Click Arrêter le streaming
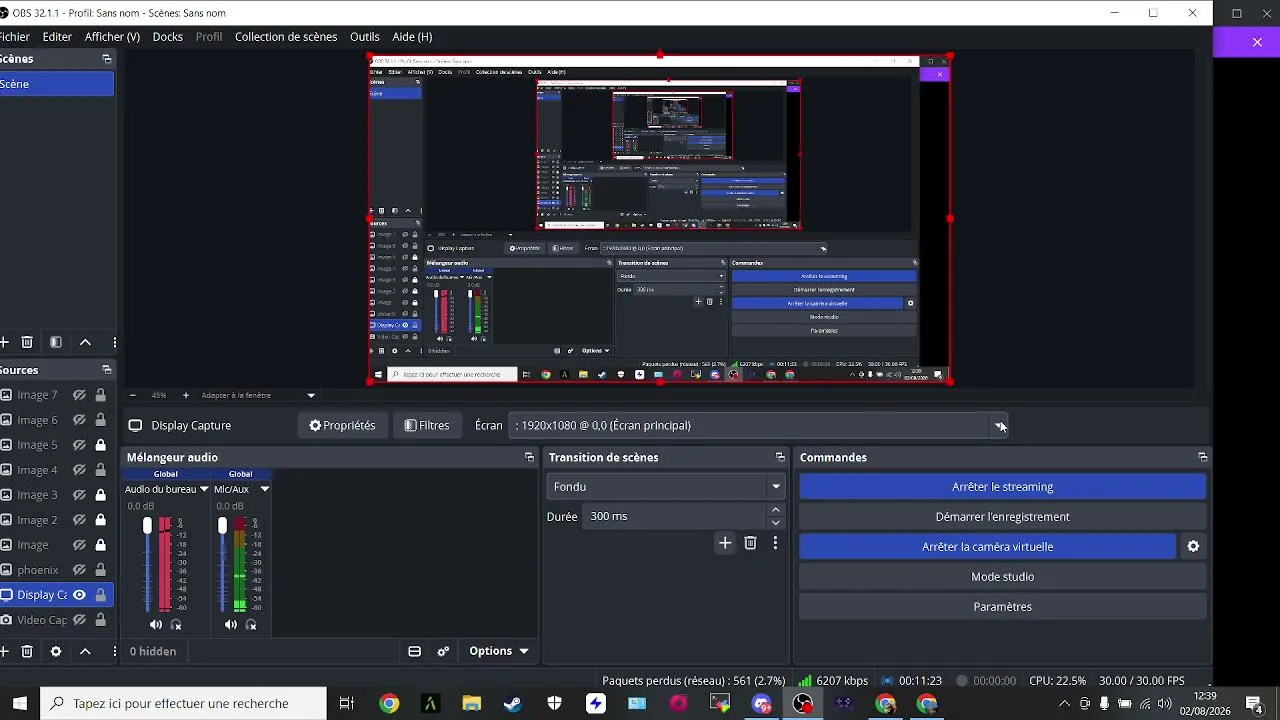The height and width of the screenshot is (720, 1280). (x=1002, y=487)
